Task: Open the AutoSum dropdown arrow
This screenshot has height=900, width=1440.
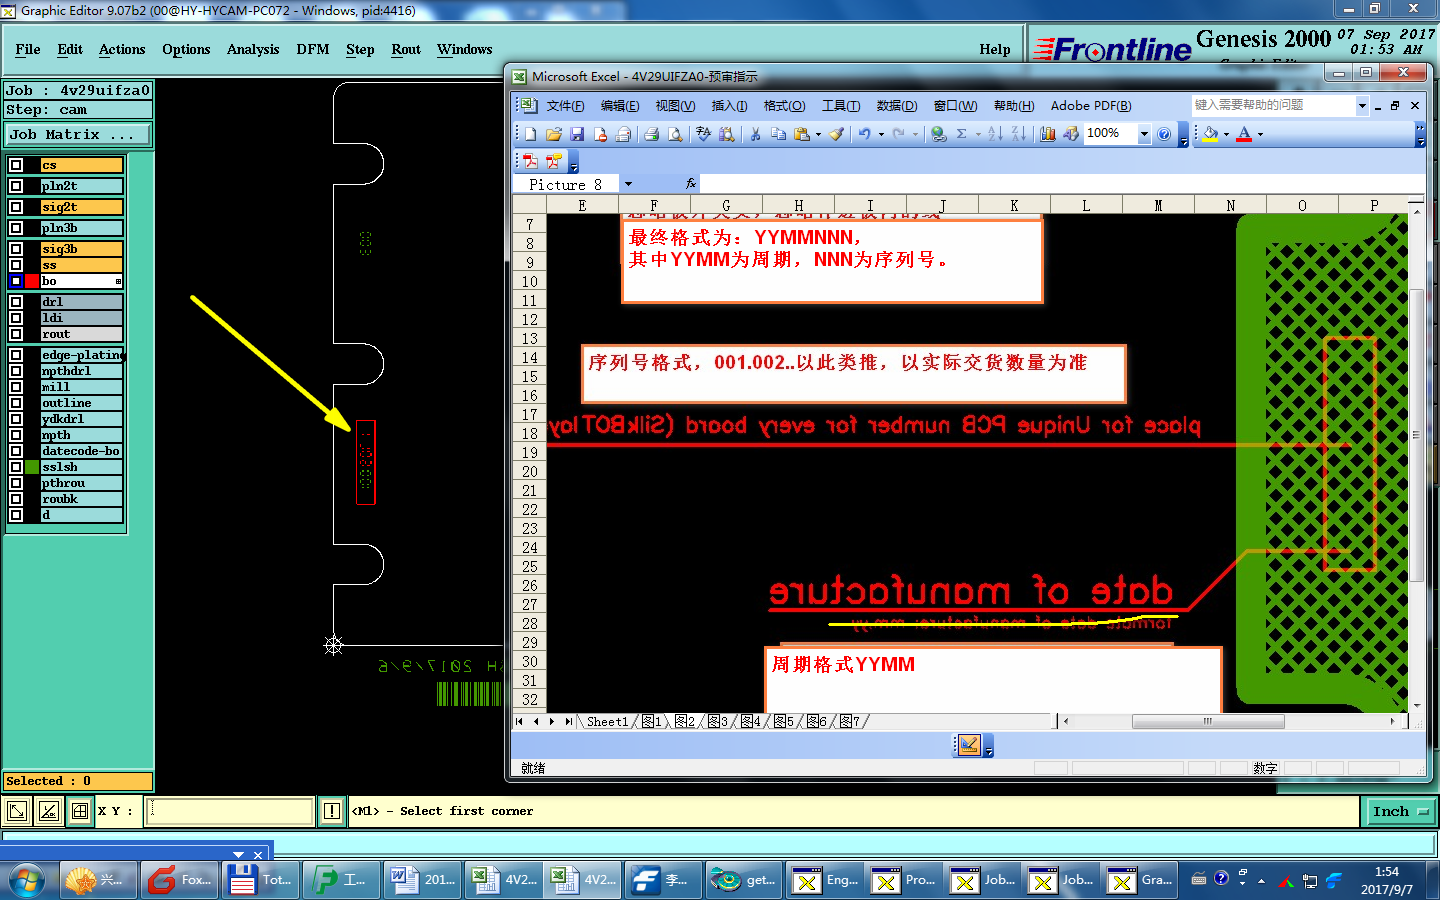Action: (x=978, y=134)
